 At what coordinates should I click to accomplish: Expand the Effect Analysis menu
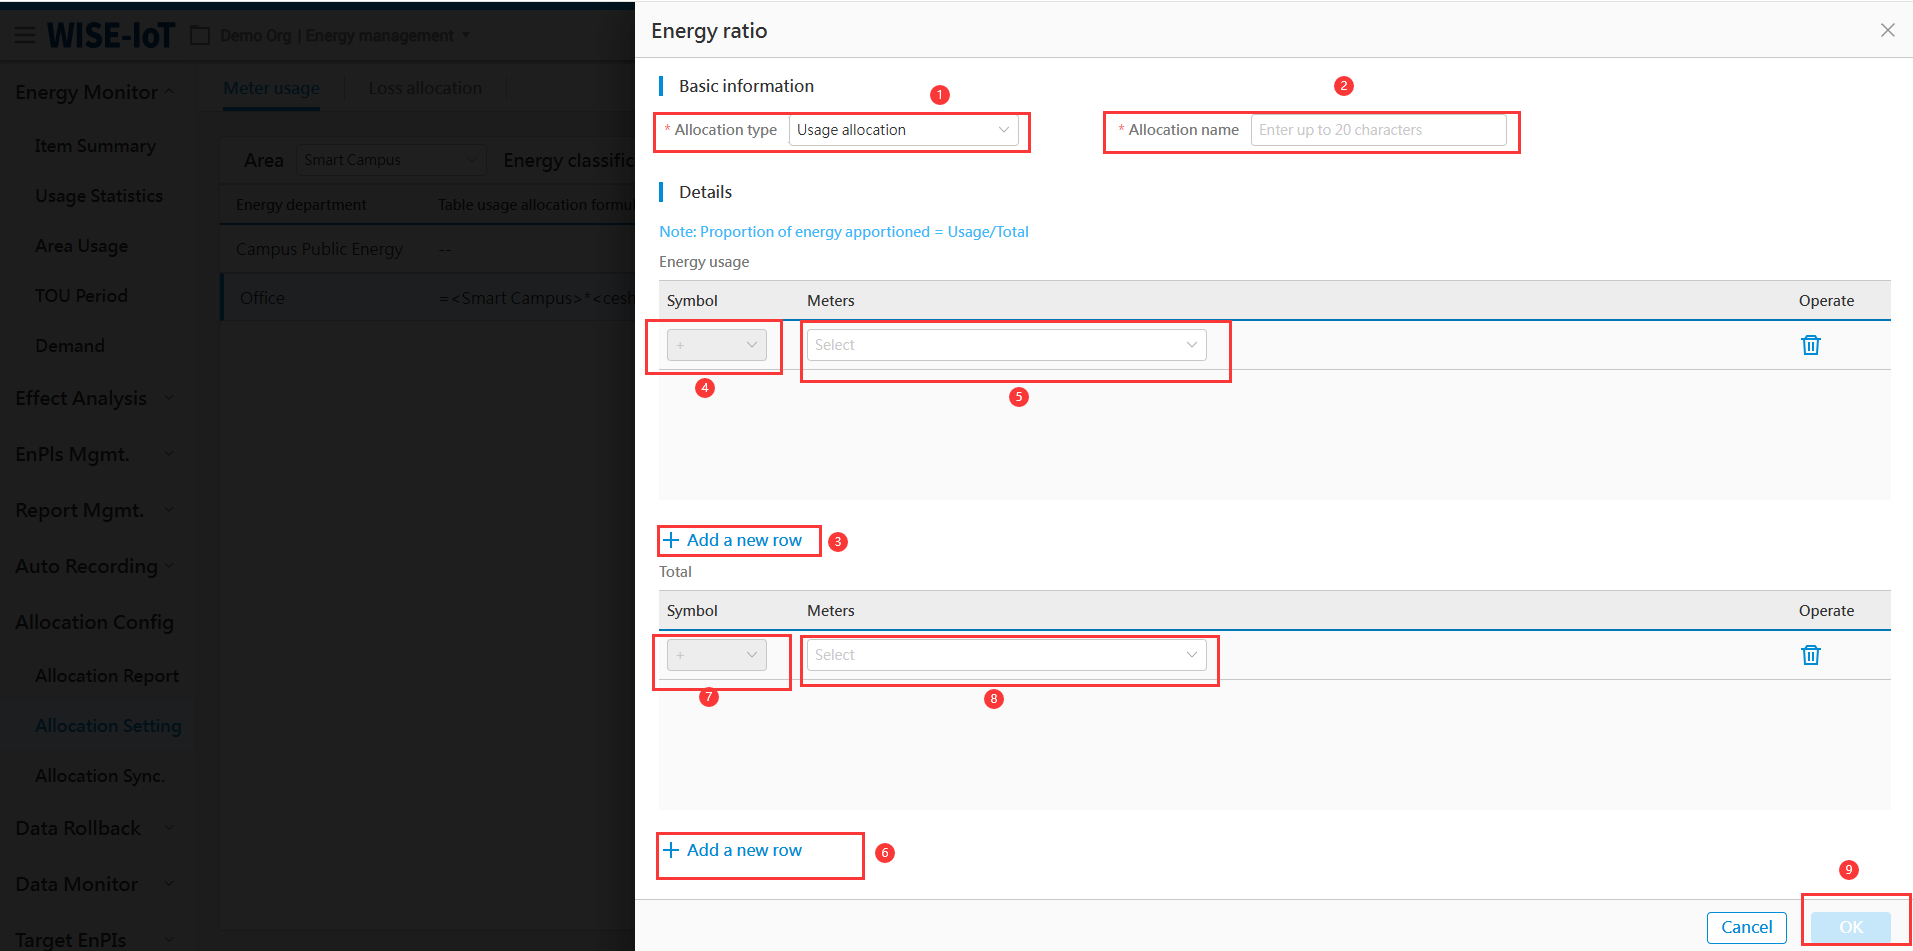click(81, 398)
